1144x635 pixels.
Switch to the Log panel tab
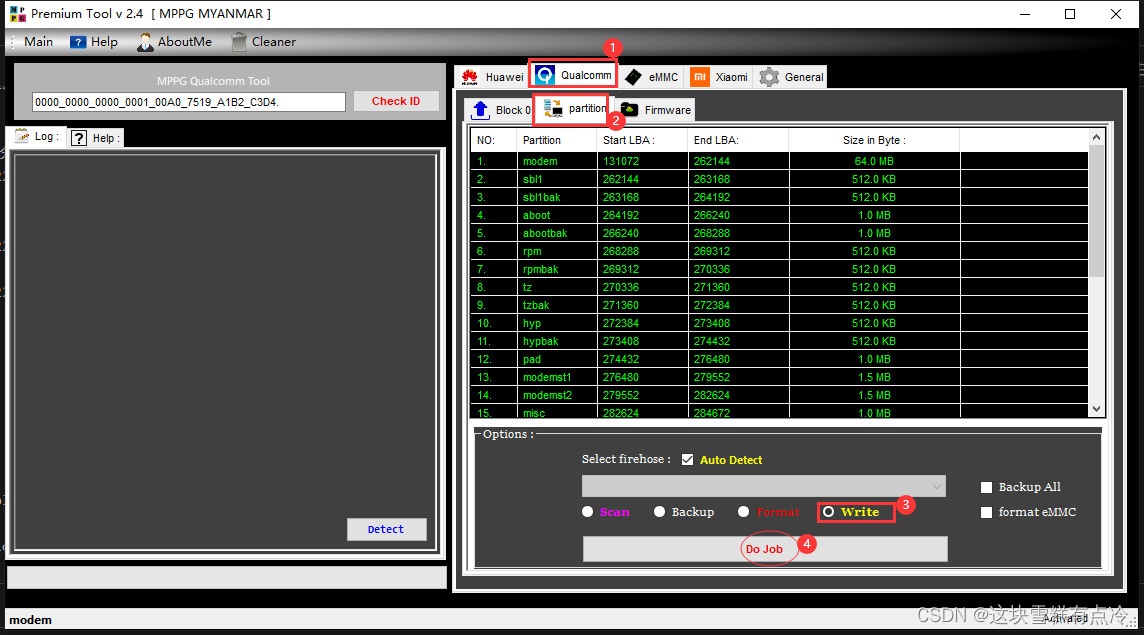(36, 136)
